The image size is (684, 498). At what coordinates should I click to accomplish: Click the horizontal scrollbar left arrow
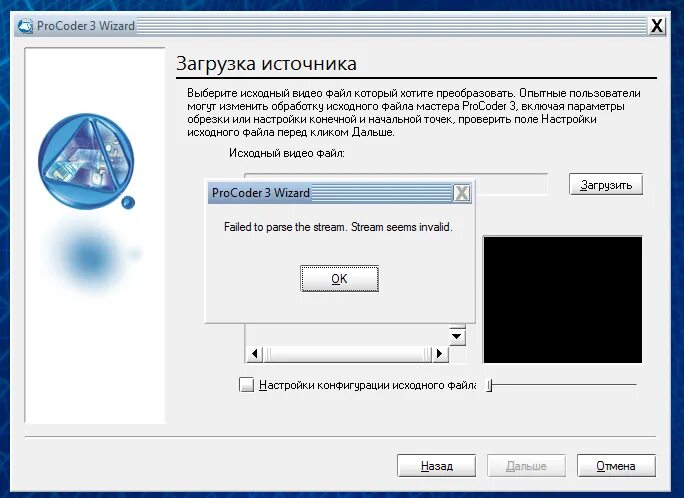click(254, 354)
